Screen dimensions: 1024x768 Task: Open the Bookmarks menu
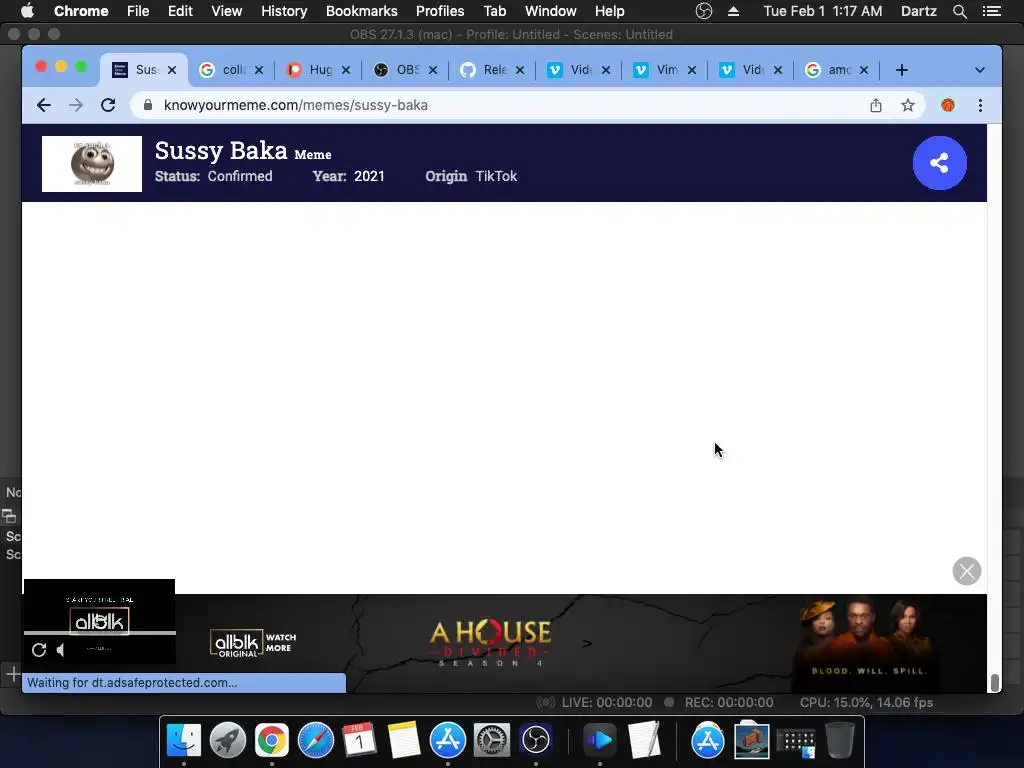[x=362, y=11]
